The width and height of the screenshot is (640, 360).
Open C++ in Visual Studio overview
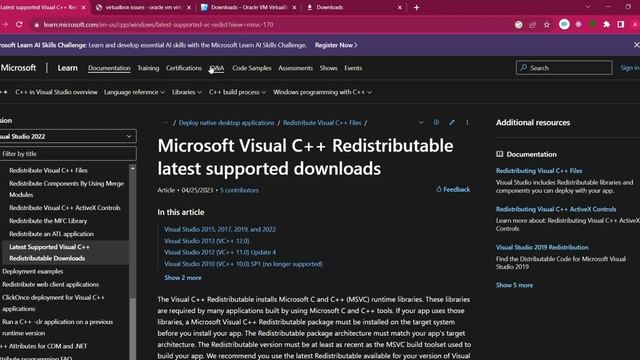56,92
